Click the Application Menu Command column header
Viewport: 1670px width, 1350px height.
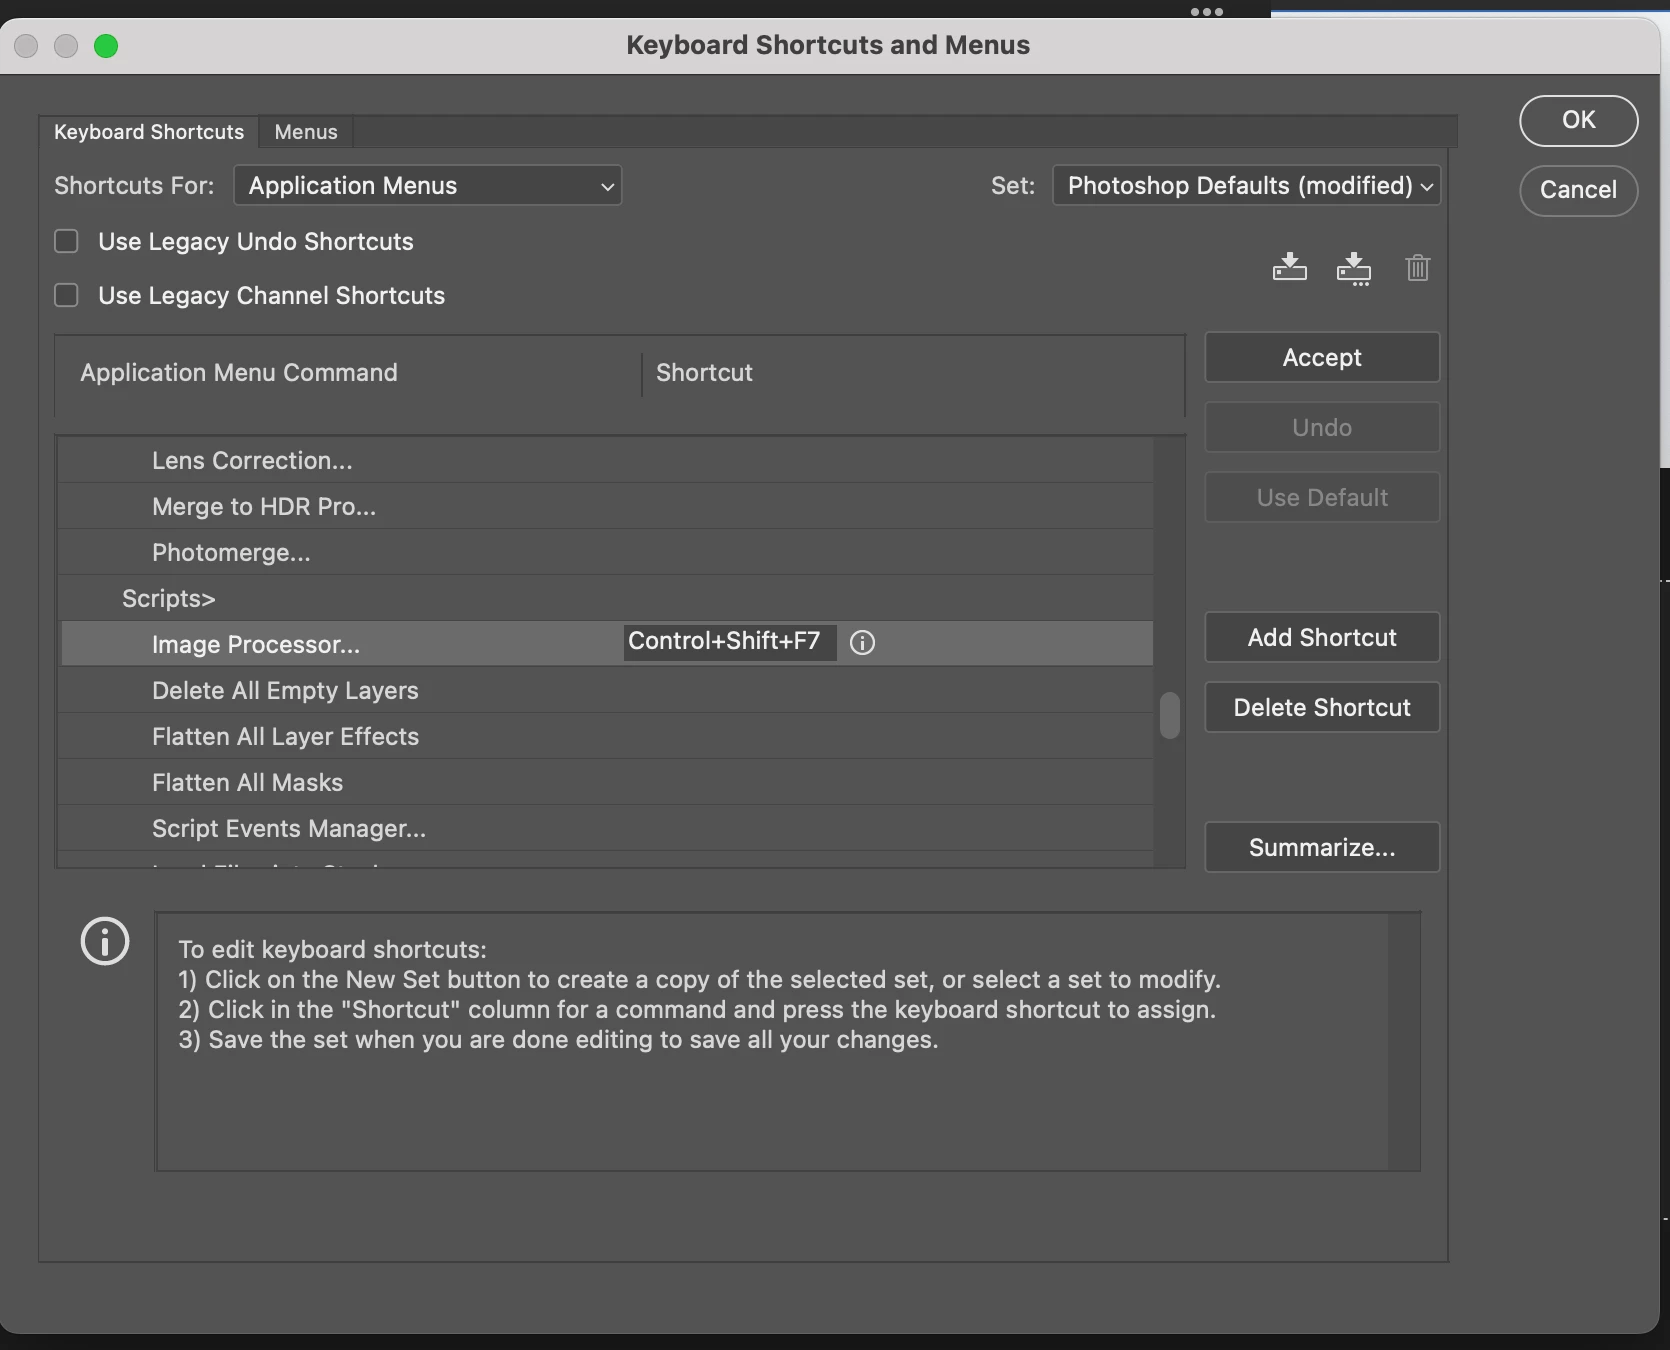pyautogui.click(x=239, y=373)
